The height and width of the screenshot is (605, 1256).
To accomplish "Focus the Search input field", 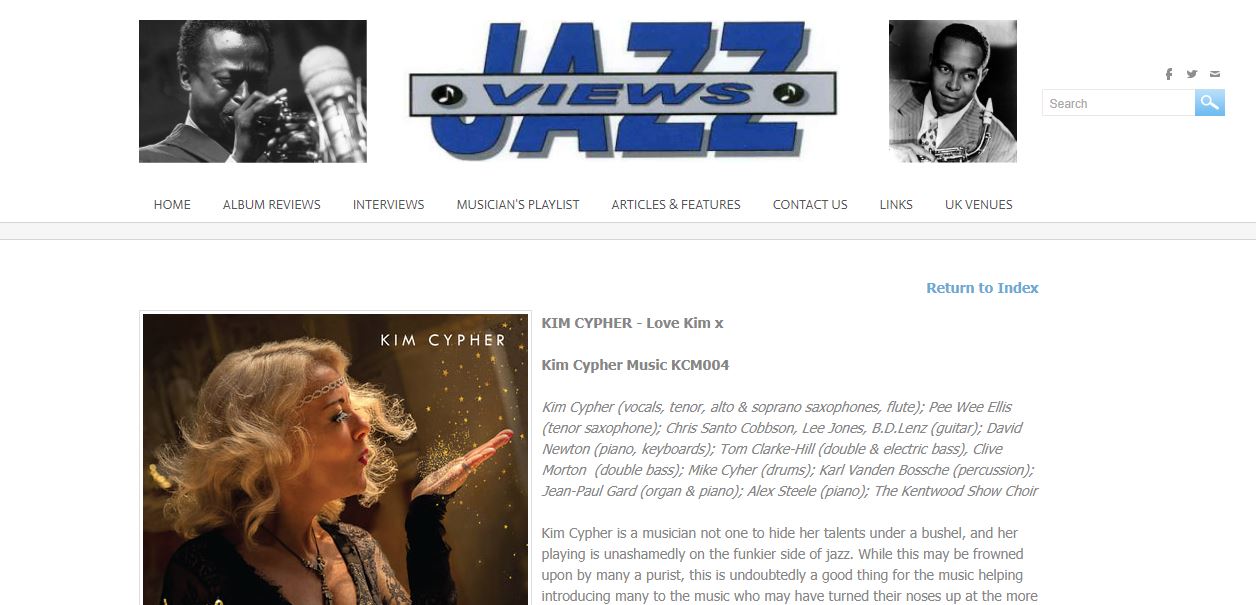I will pos(1118,103).
